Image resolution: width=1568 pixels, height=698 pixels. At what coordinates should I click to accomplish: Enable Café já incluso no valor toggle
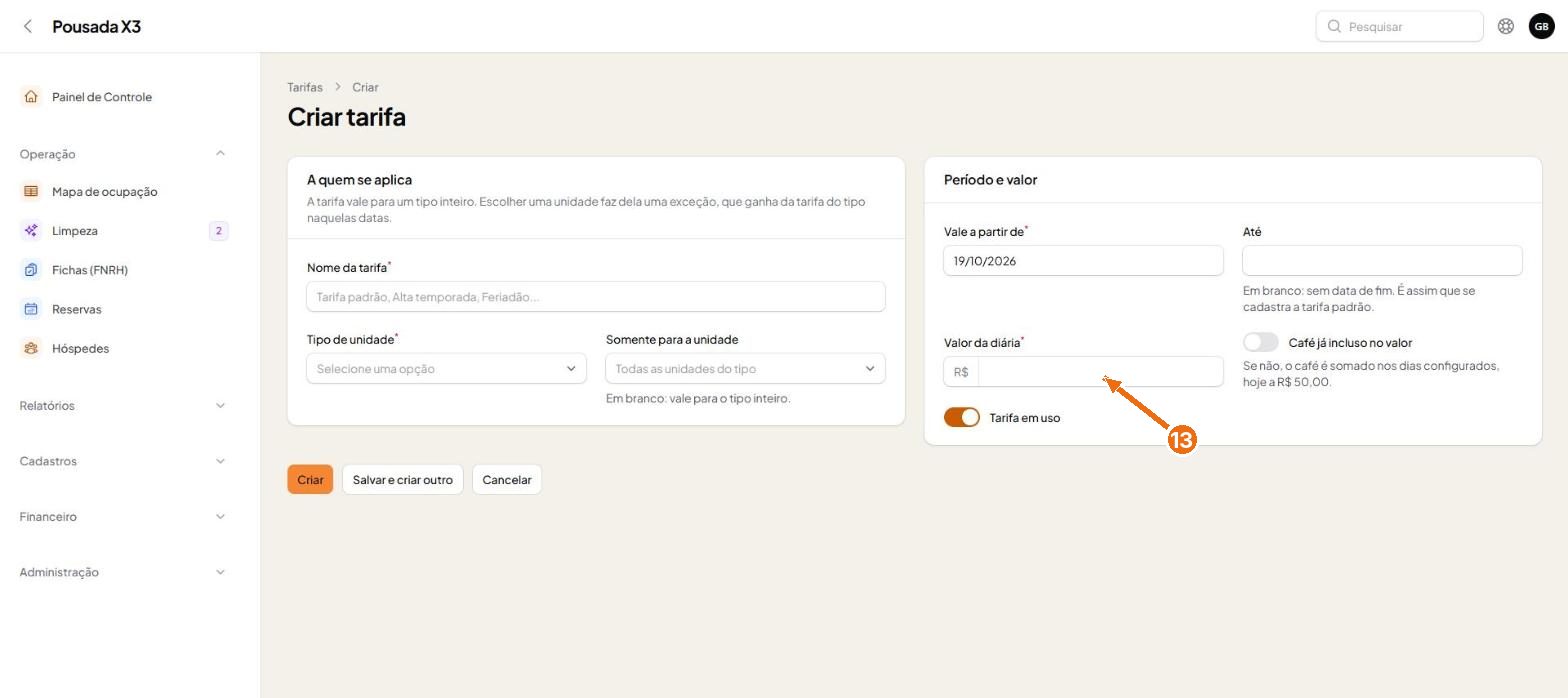[x=1261, y=342]
